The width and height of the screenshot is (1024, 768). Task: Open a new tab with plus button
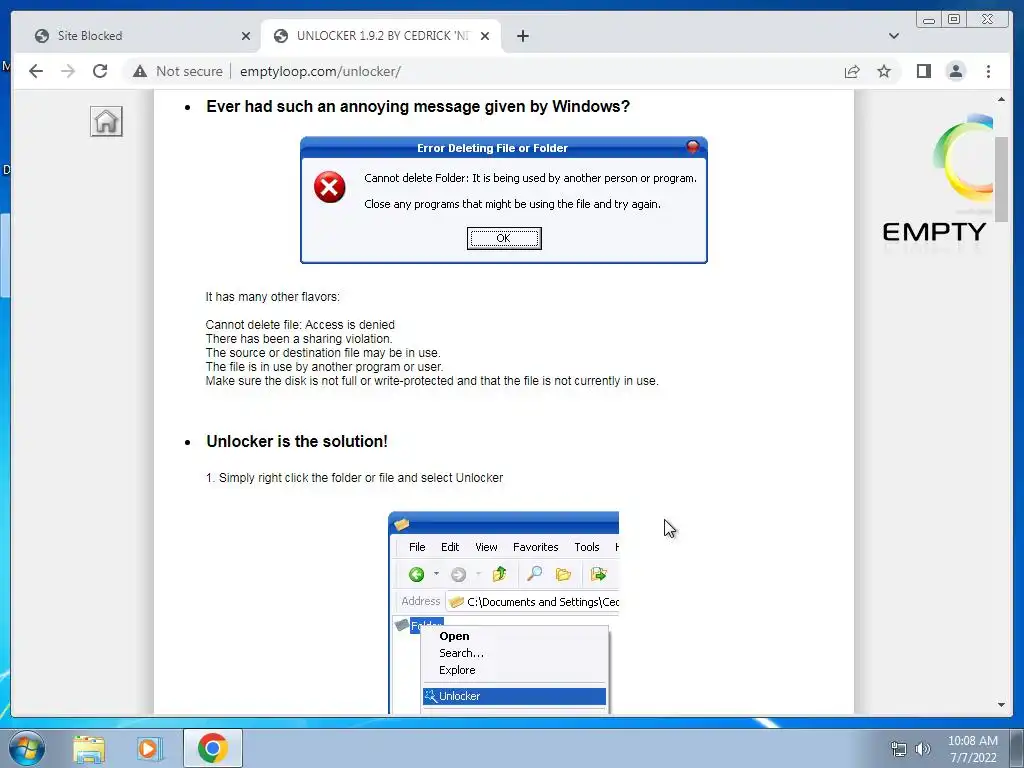pyautogui.click(x=522, y=36)
